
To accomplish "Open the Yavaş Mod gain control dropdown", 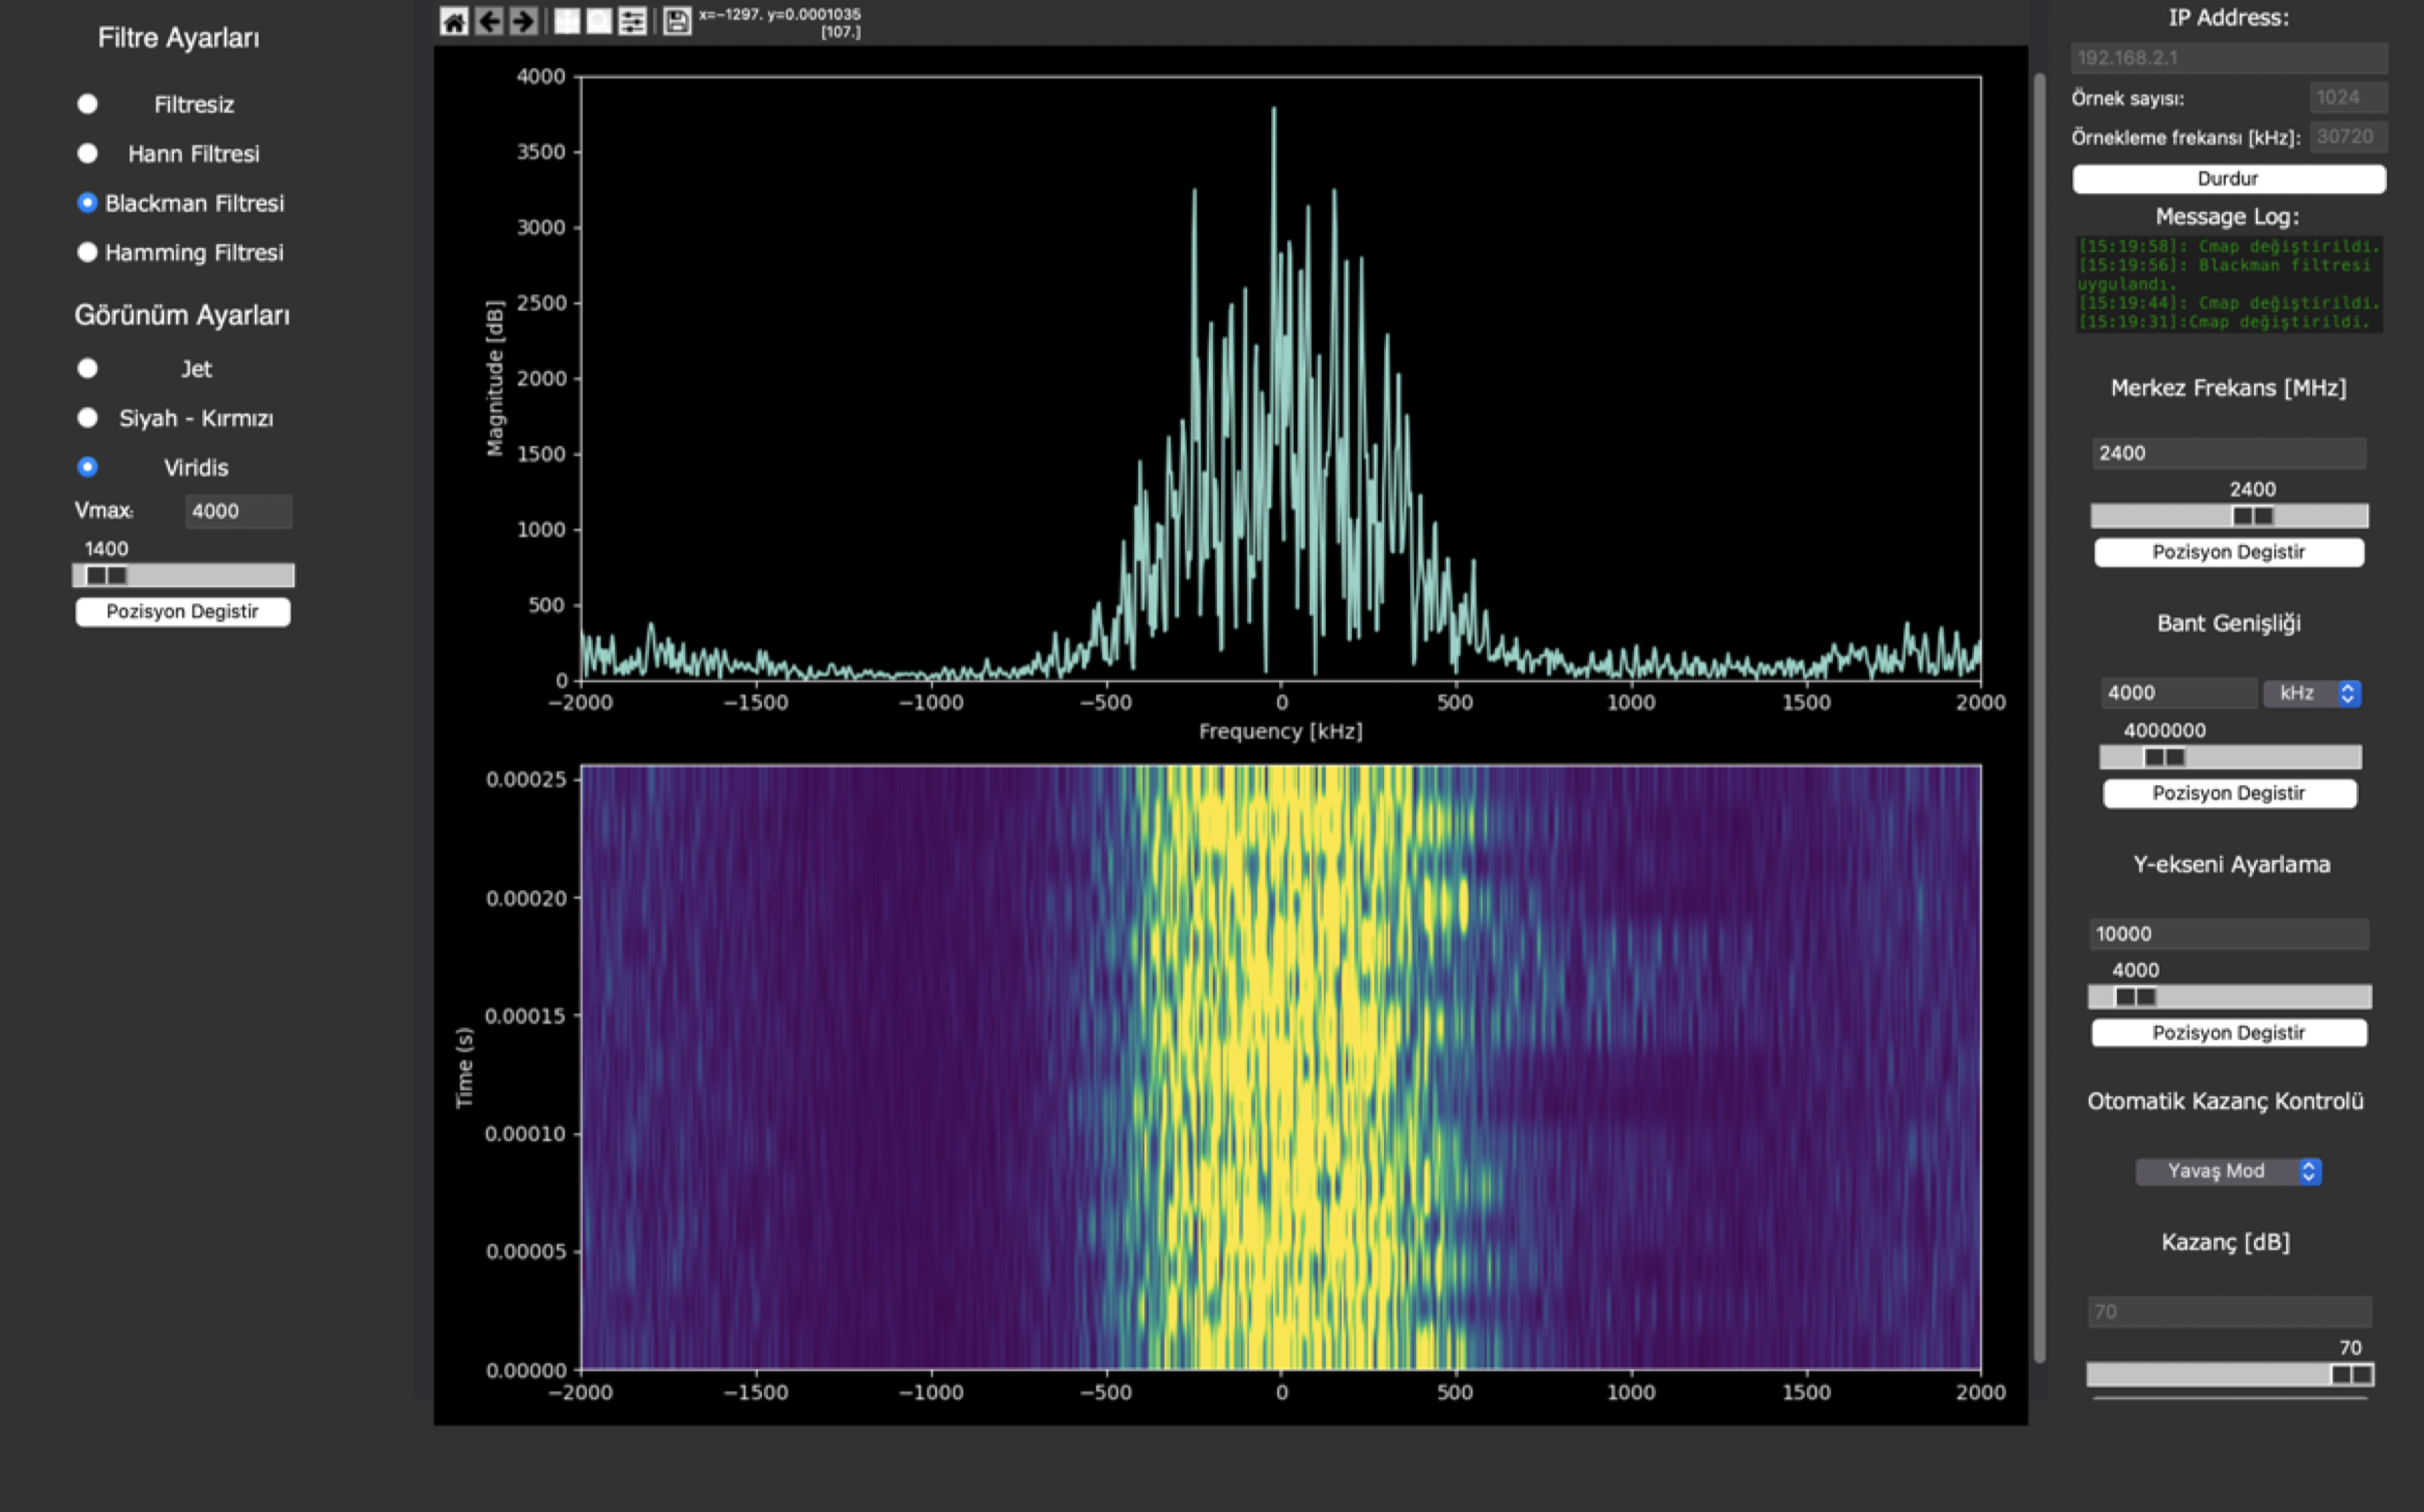I will click(2228, 1171).
